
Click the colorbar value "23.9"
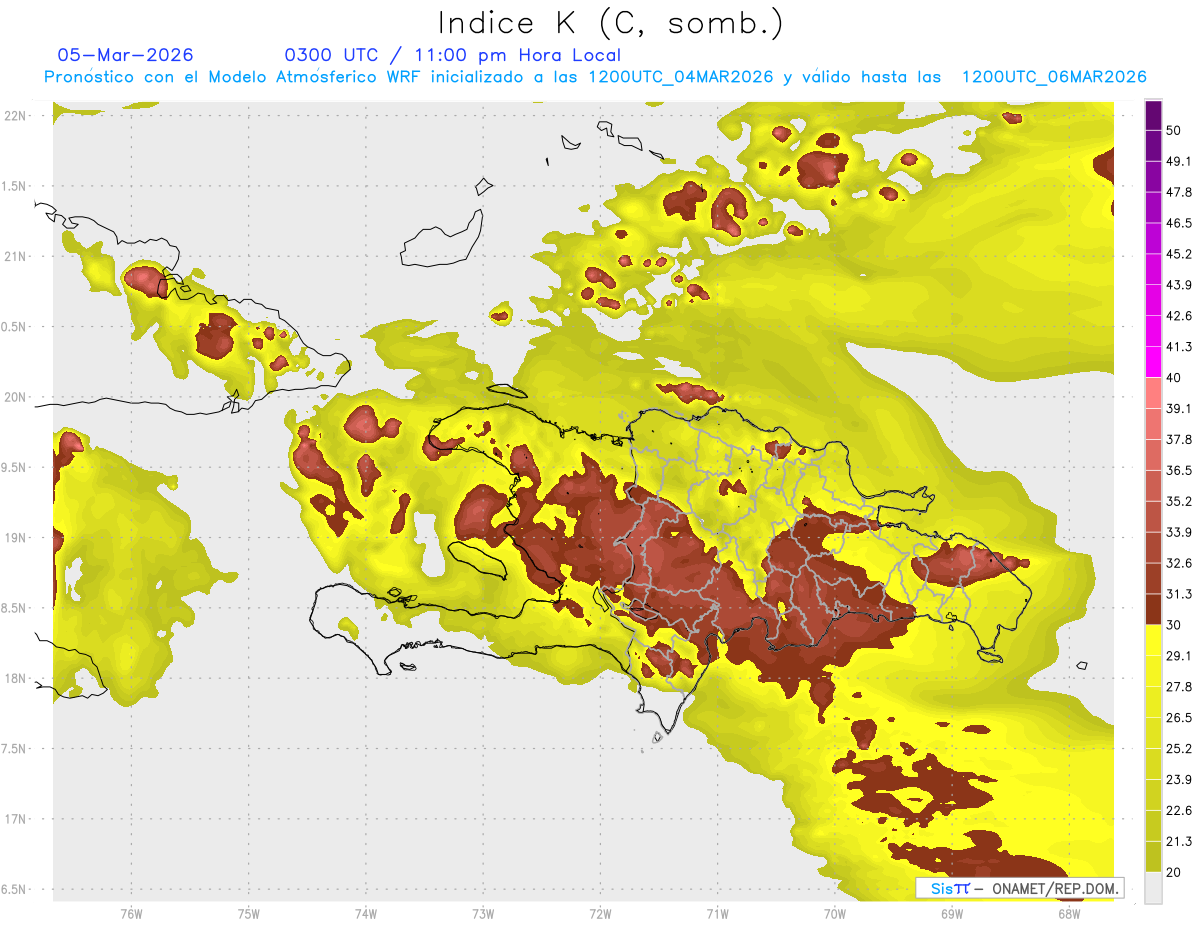click(1179, 780)
